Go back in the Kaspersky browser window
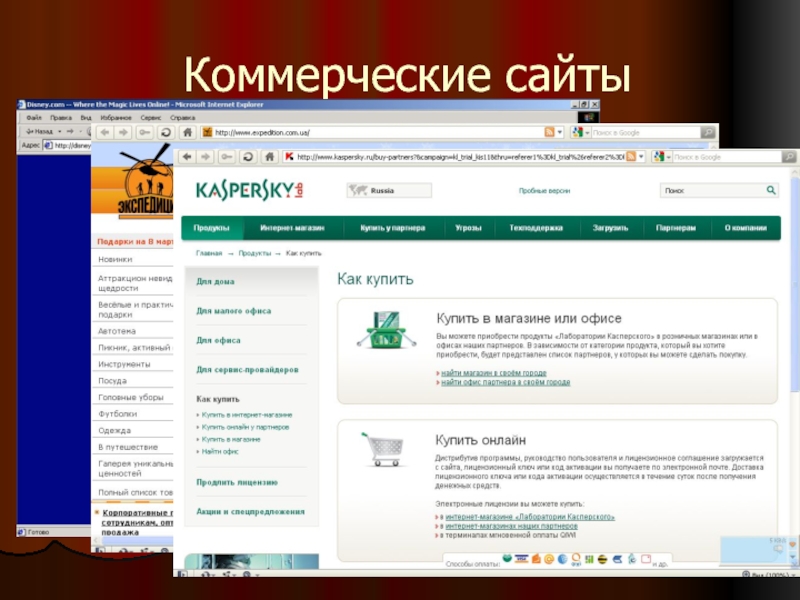The height and width of the screenshot is (600, 800). 187,157
